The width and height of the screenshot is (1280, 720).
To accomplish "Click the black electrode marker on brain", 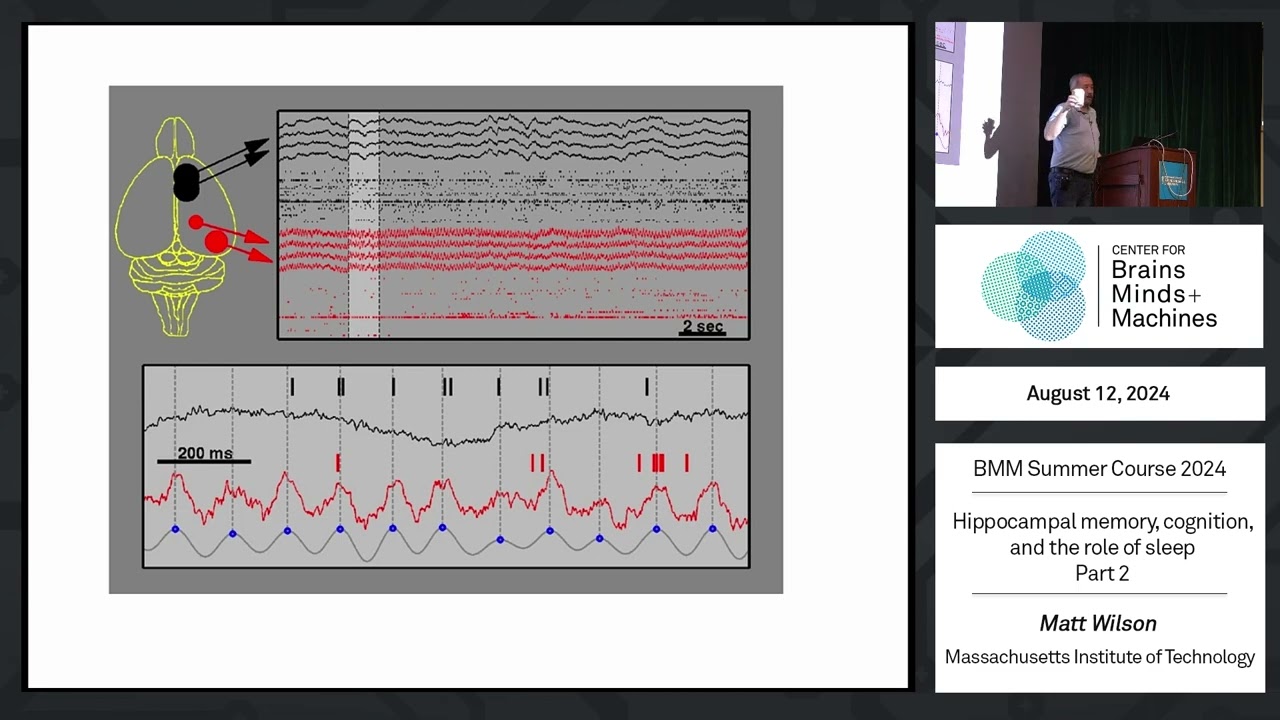I will tap(186, 182).
